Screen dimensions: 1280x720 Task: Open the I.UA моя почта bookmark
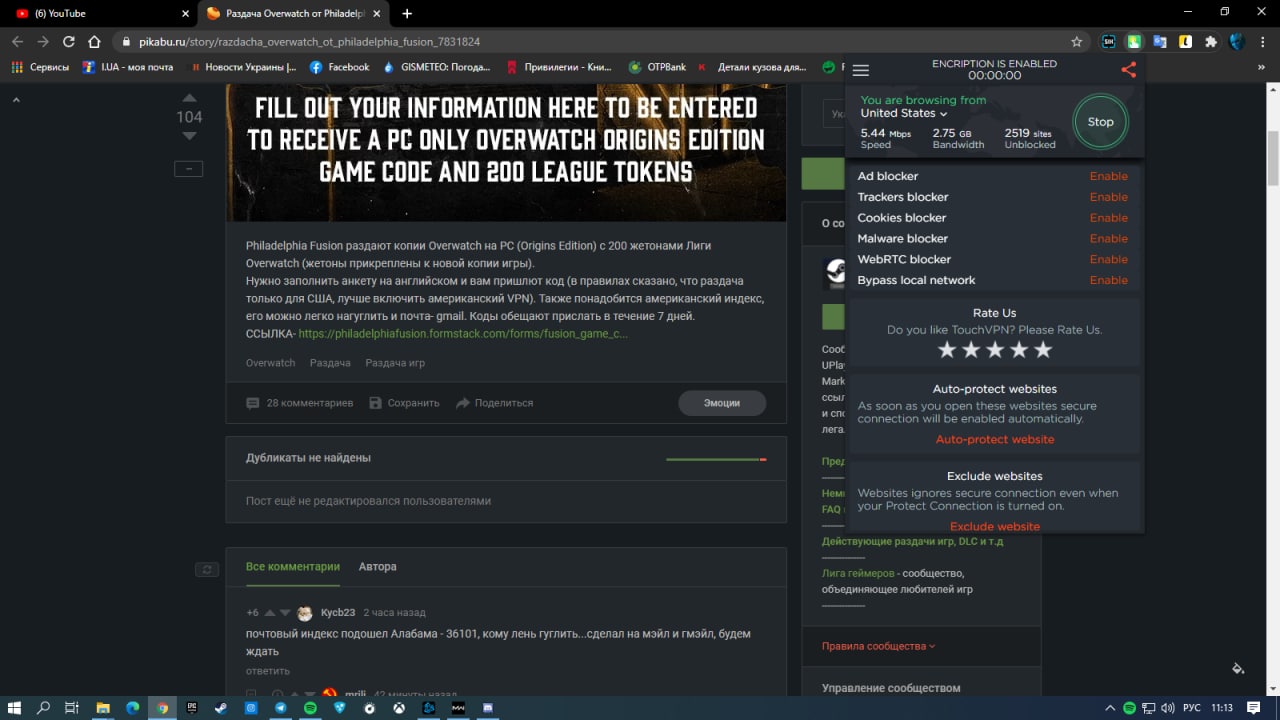point(128,67)
